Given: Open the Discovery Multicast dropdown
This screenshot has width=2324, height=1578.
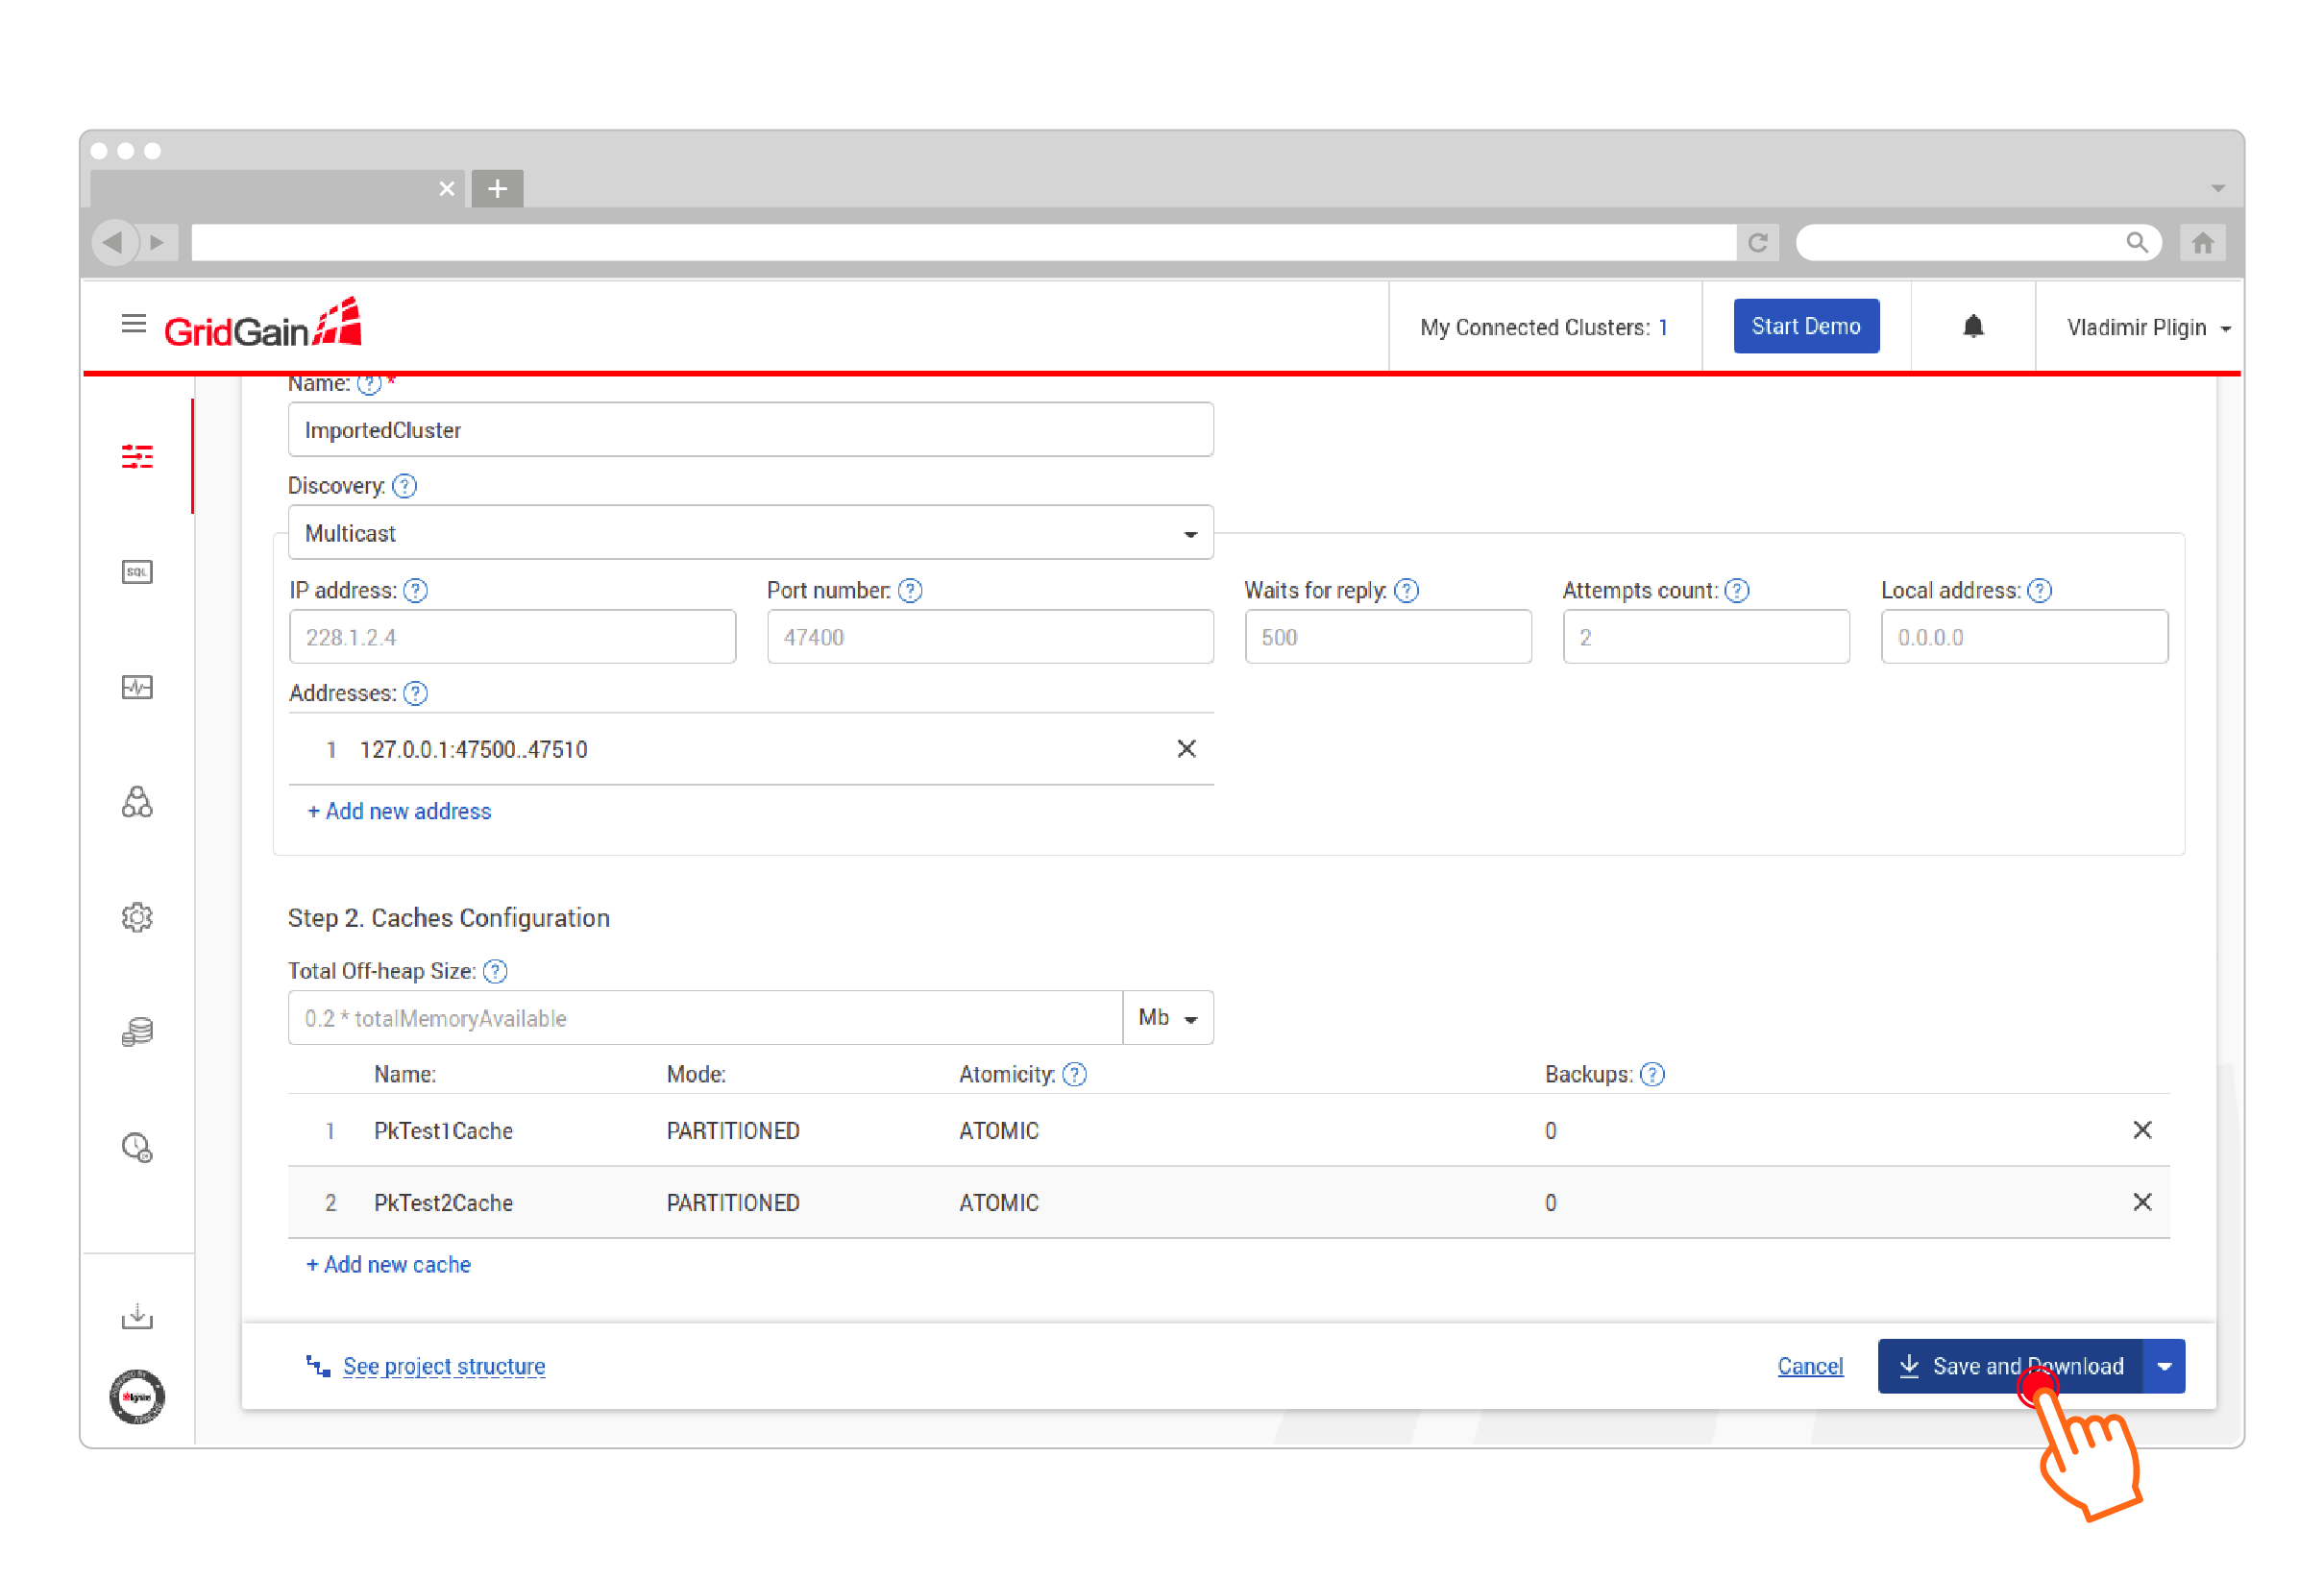Looking at the screenshot, I should (750, 533).
